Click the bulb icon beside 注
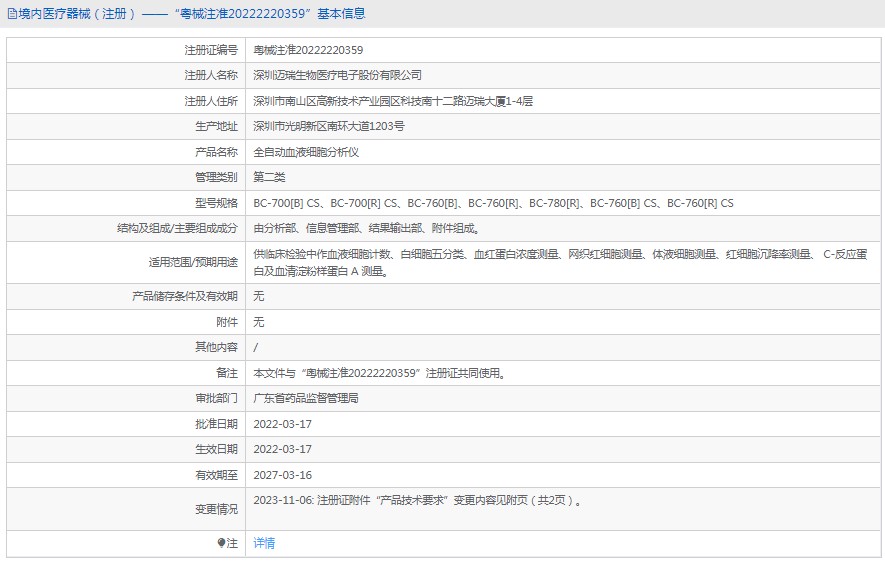This screenshot has width=885, height=564. tap(221, 543)
